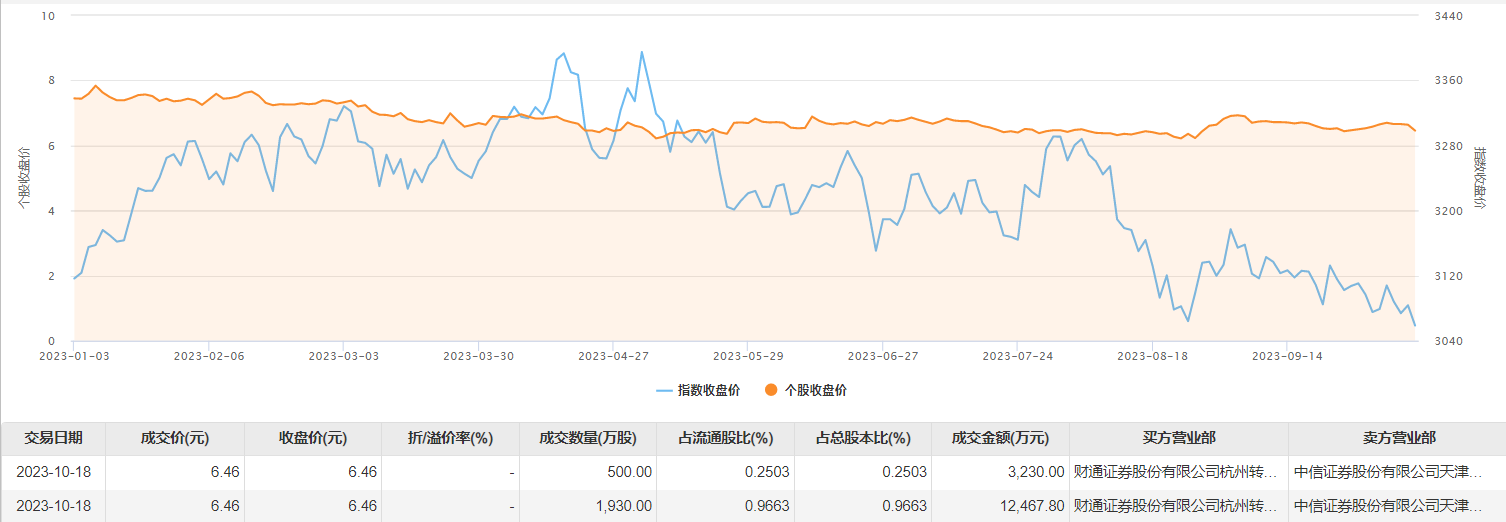Screen dimensions: 1506x522
Task: Click the 3440 label on right axis
Action: [x=1448, y=16]
